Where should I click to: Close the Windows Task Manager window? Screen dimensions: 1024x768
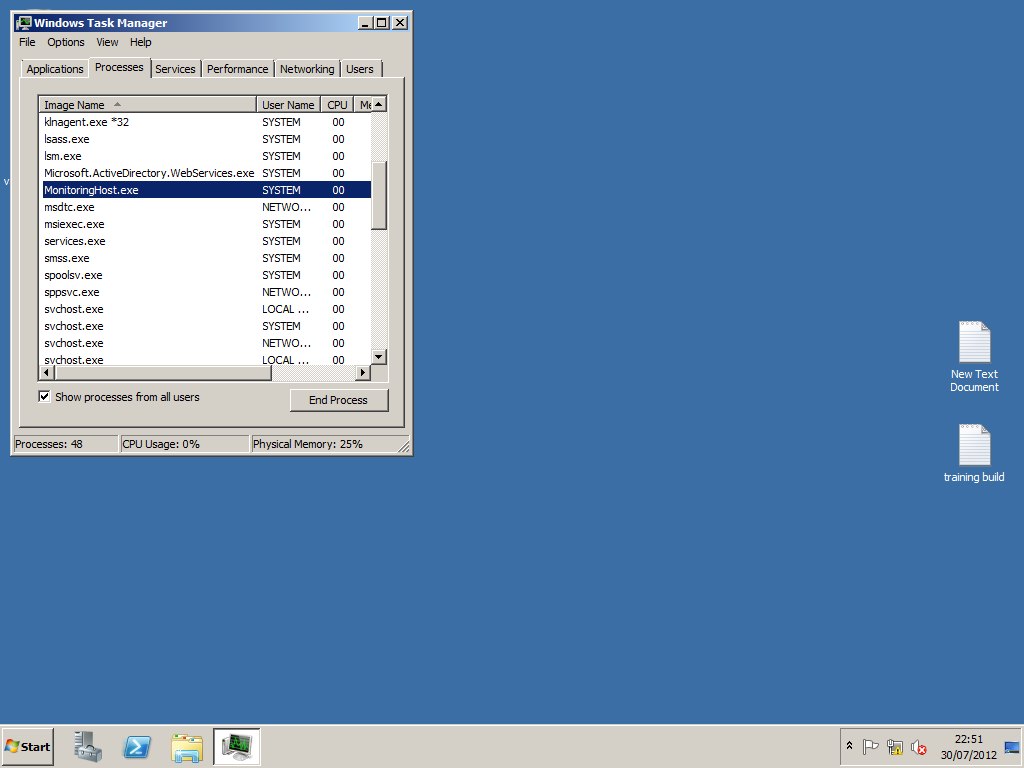(400, 23)
